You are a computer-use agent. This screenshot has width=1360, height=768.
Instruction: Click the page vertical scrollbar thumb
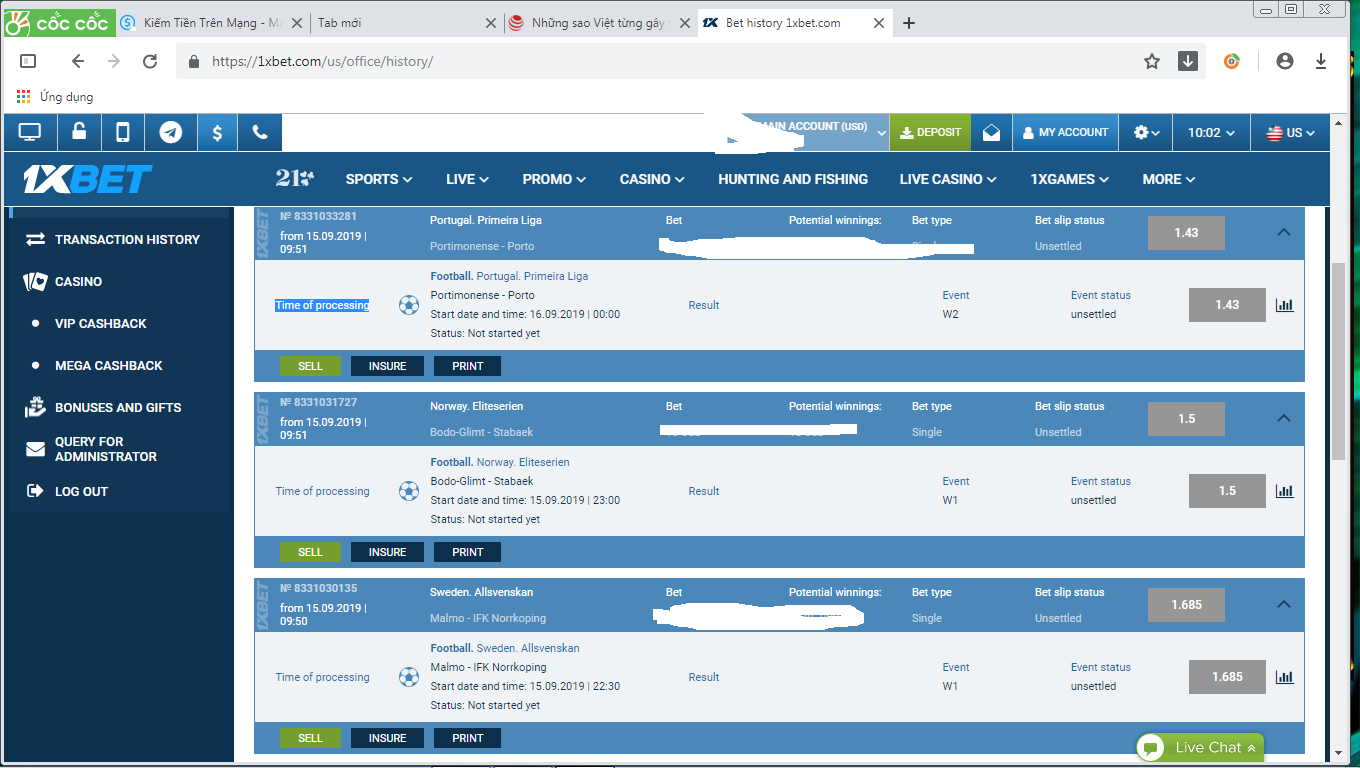click(1339, 360)
